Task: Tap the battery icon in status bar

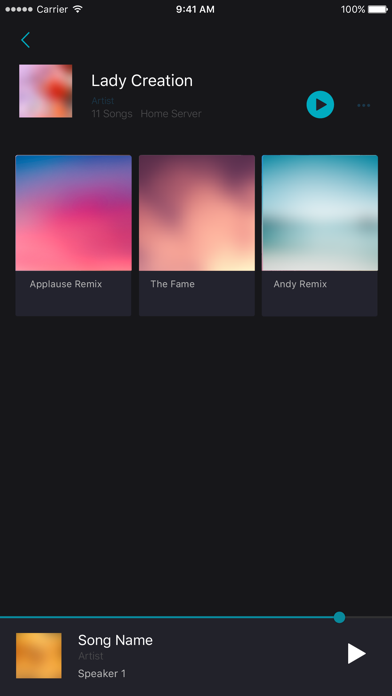Action: click(x=378, y=9)
